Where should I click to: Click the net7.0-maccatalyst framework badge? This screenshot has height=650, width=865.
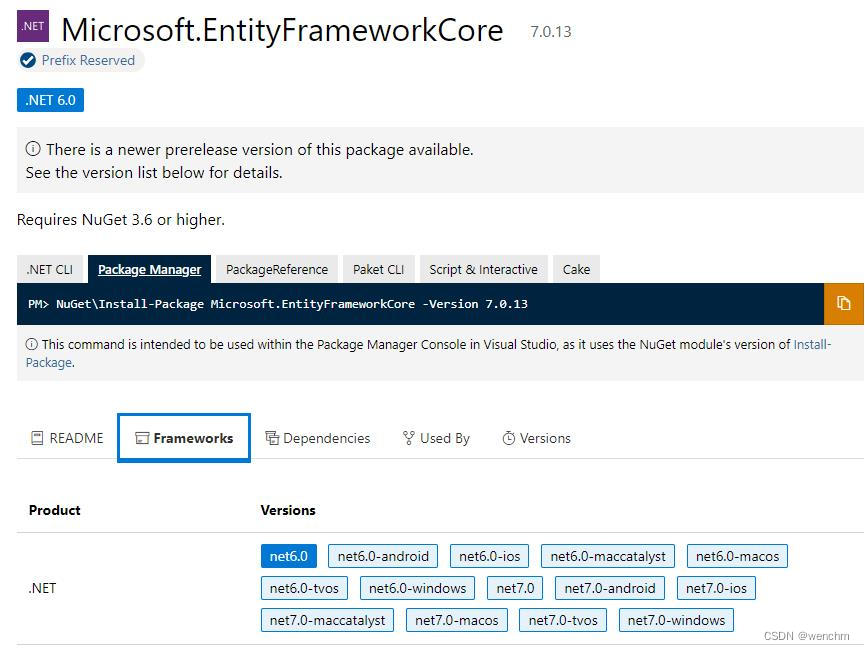[x=327, y=620]
